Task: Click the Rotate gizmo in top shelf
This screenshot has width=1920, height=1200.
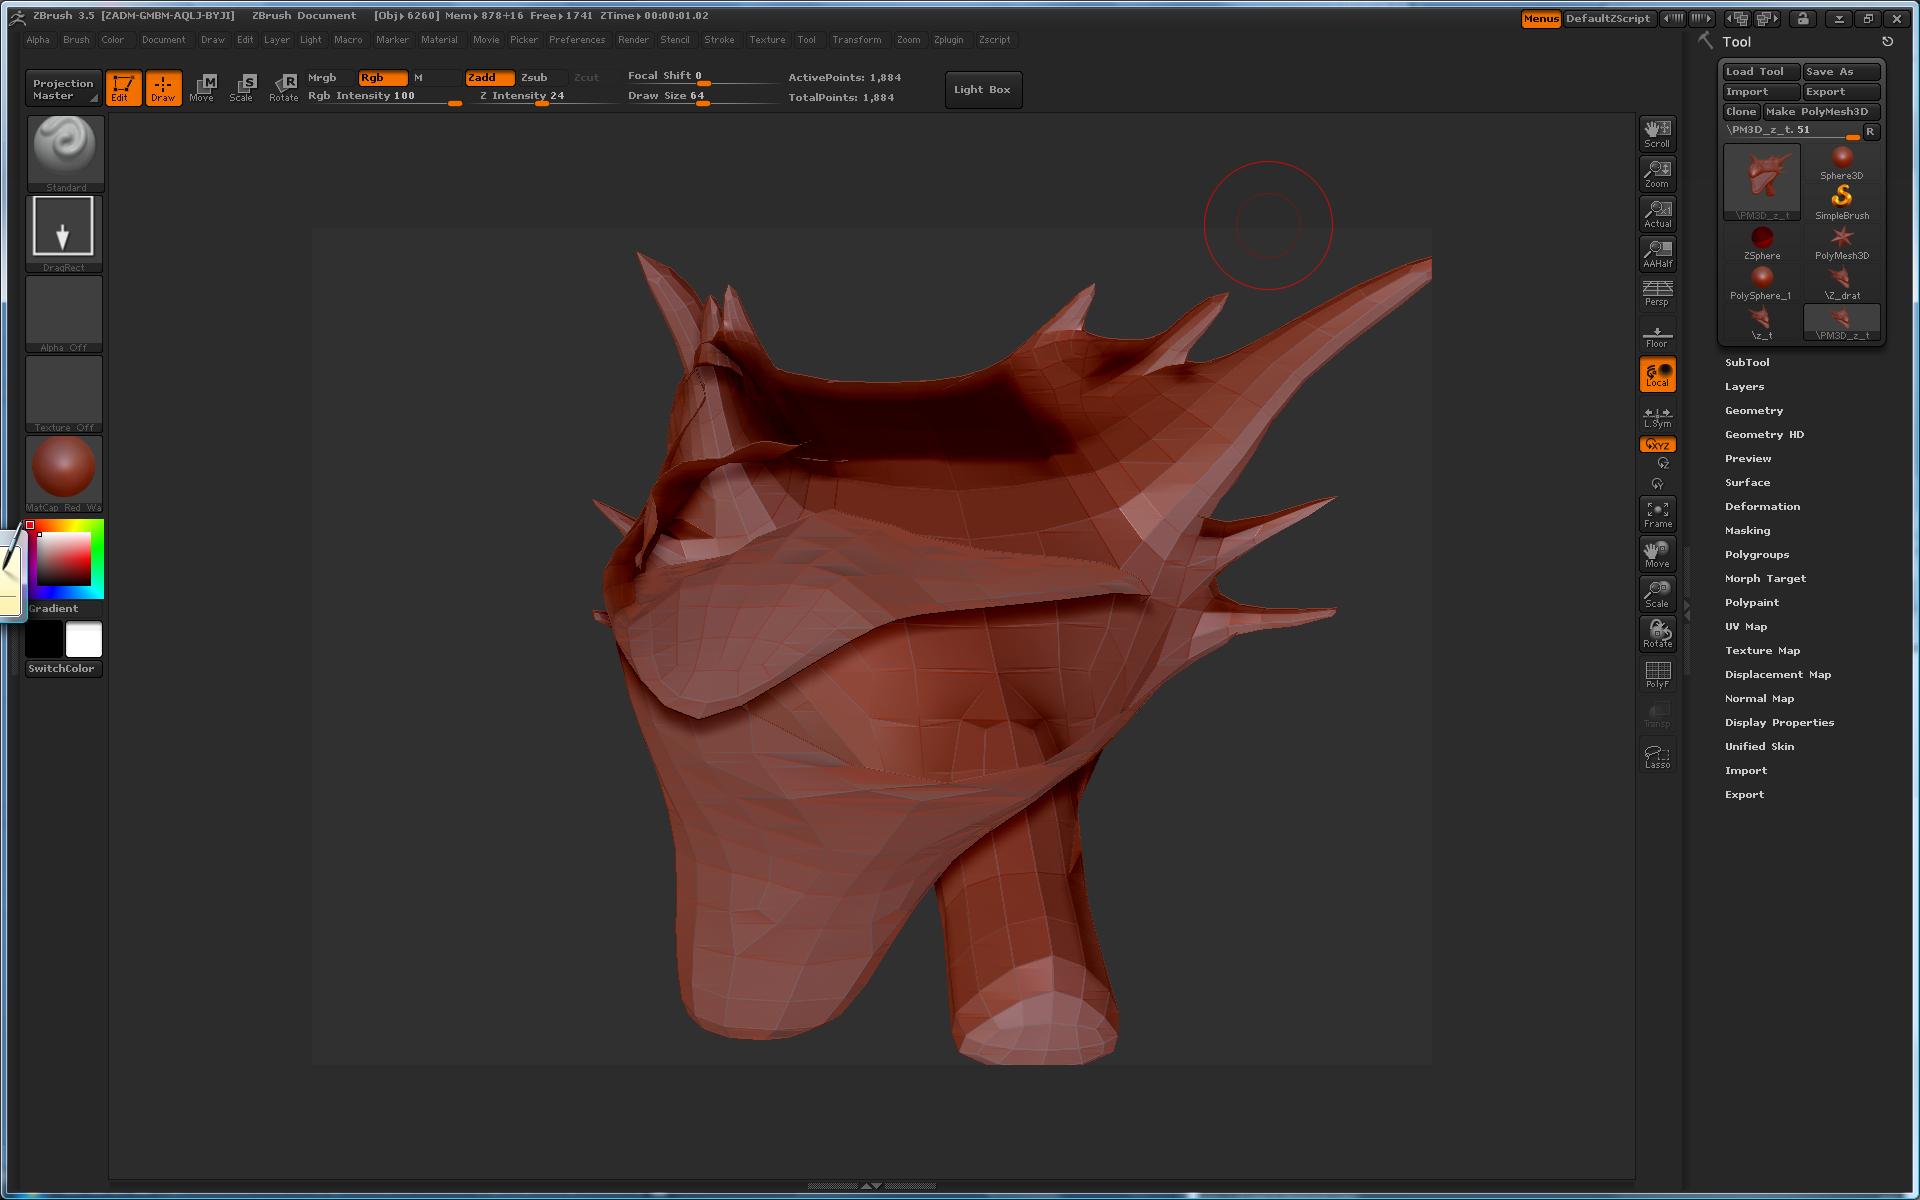Action: click(284, 87)
